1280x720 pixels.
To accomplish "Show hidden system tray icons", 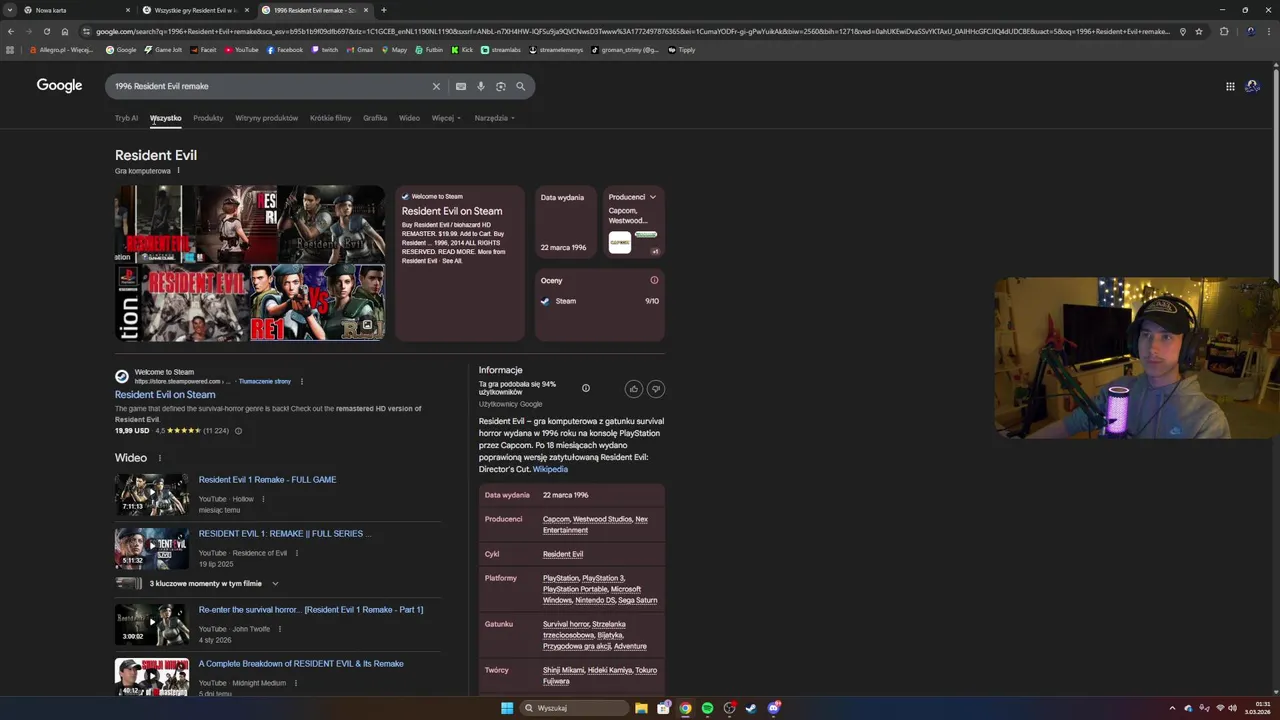I will point(1172,708).
